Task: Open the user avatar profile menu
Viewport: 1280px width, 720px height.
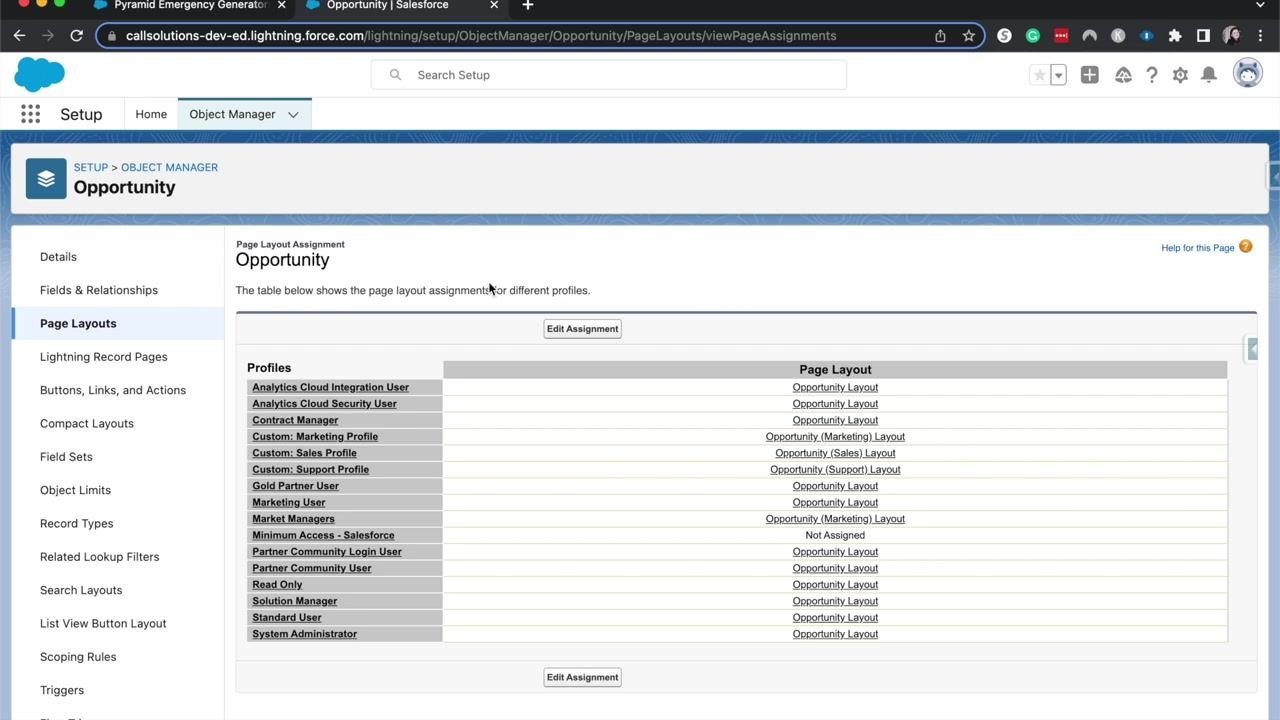Action: coord(1247,73)
